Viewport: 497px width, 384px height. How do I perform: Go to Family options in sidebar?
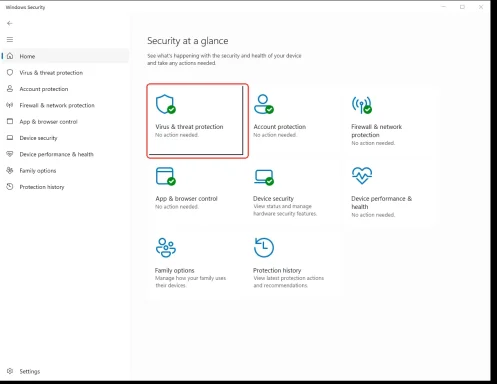pos(38,171)
